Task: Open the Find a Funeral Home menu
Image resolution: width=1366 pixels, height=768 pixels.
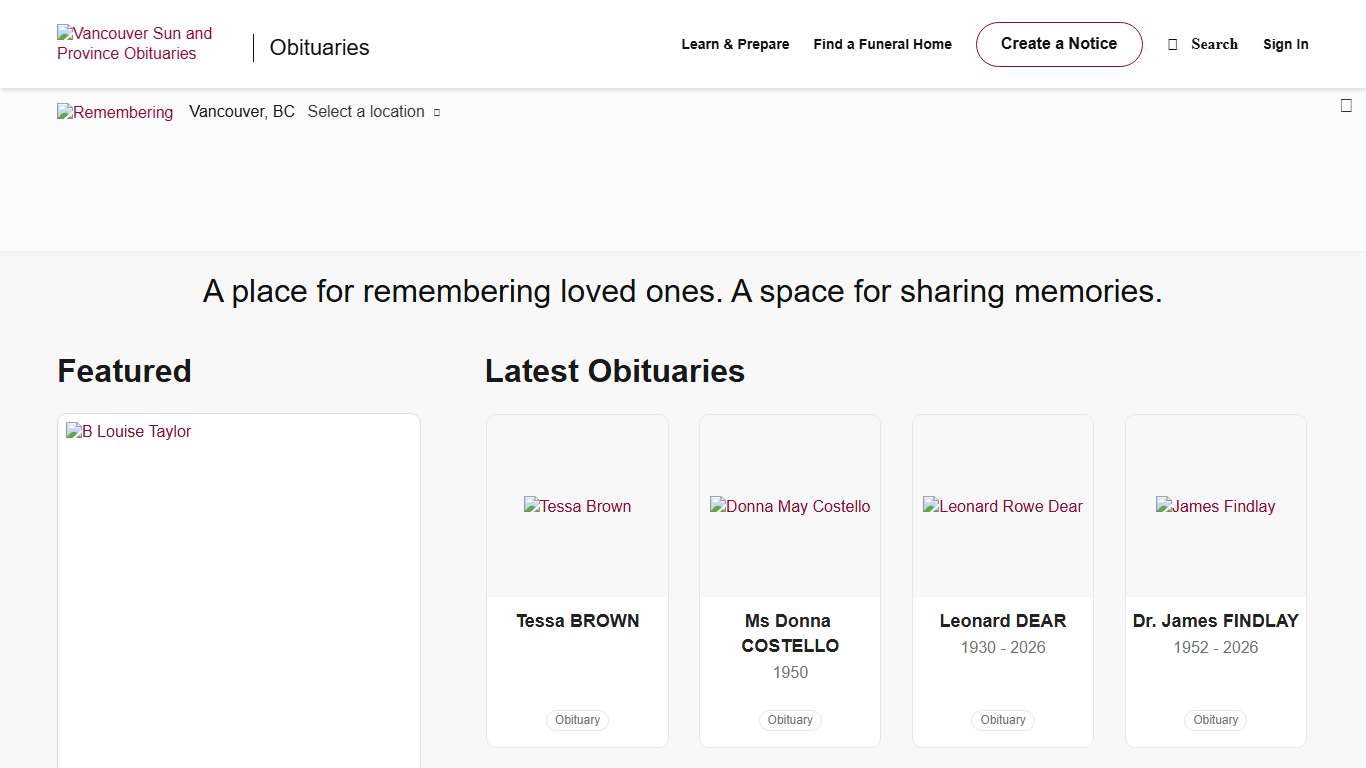Action: point(882,44)
